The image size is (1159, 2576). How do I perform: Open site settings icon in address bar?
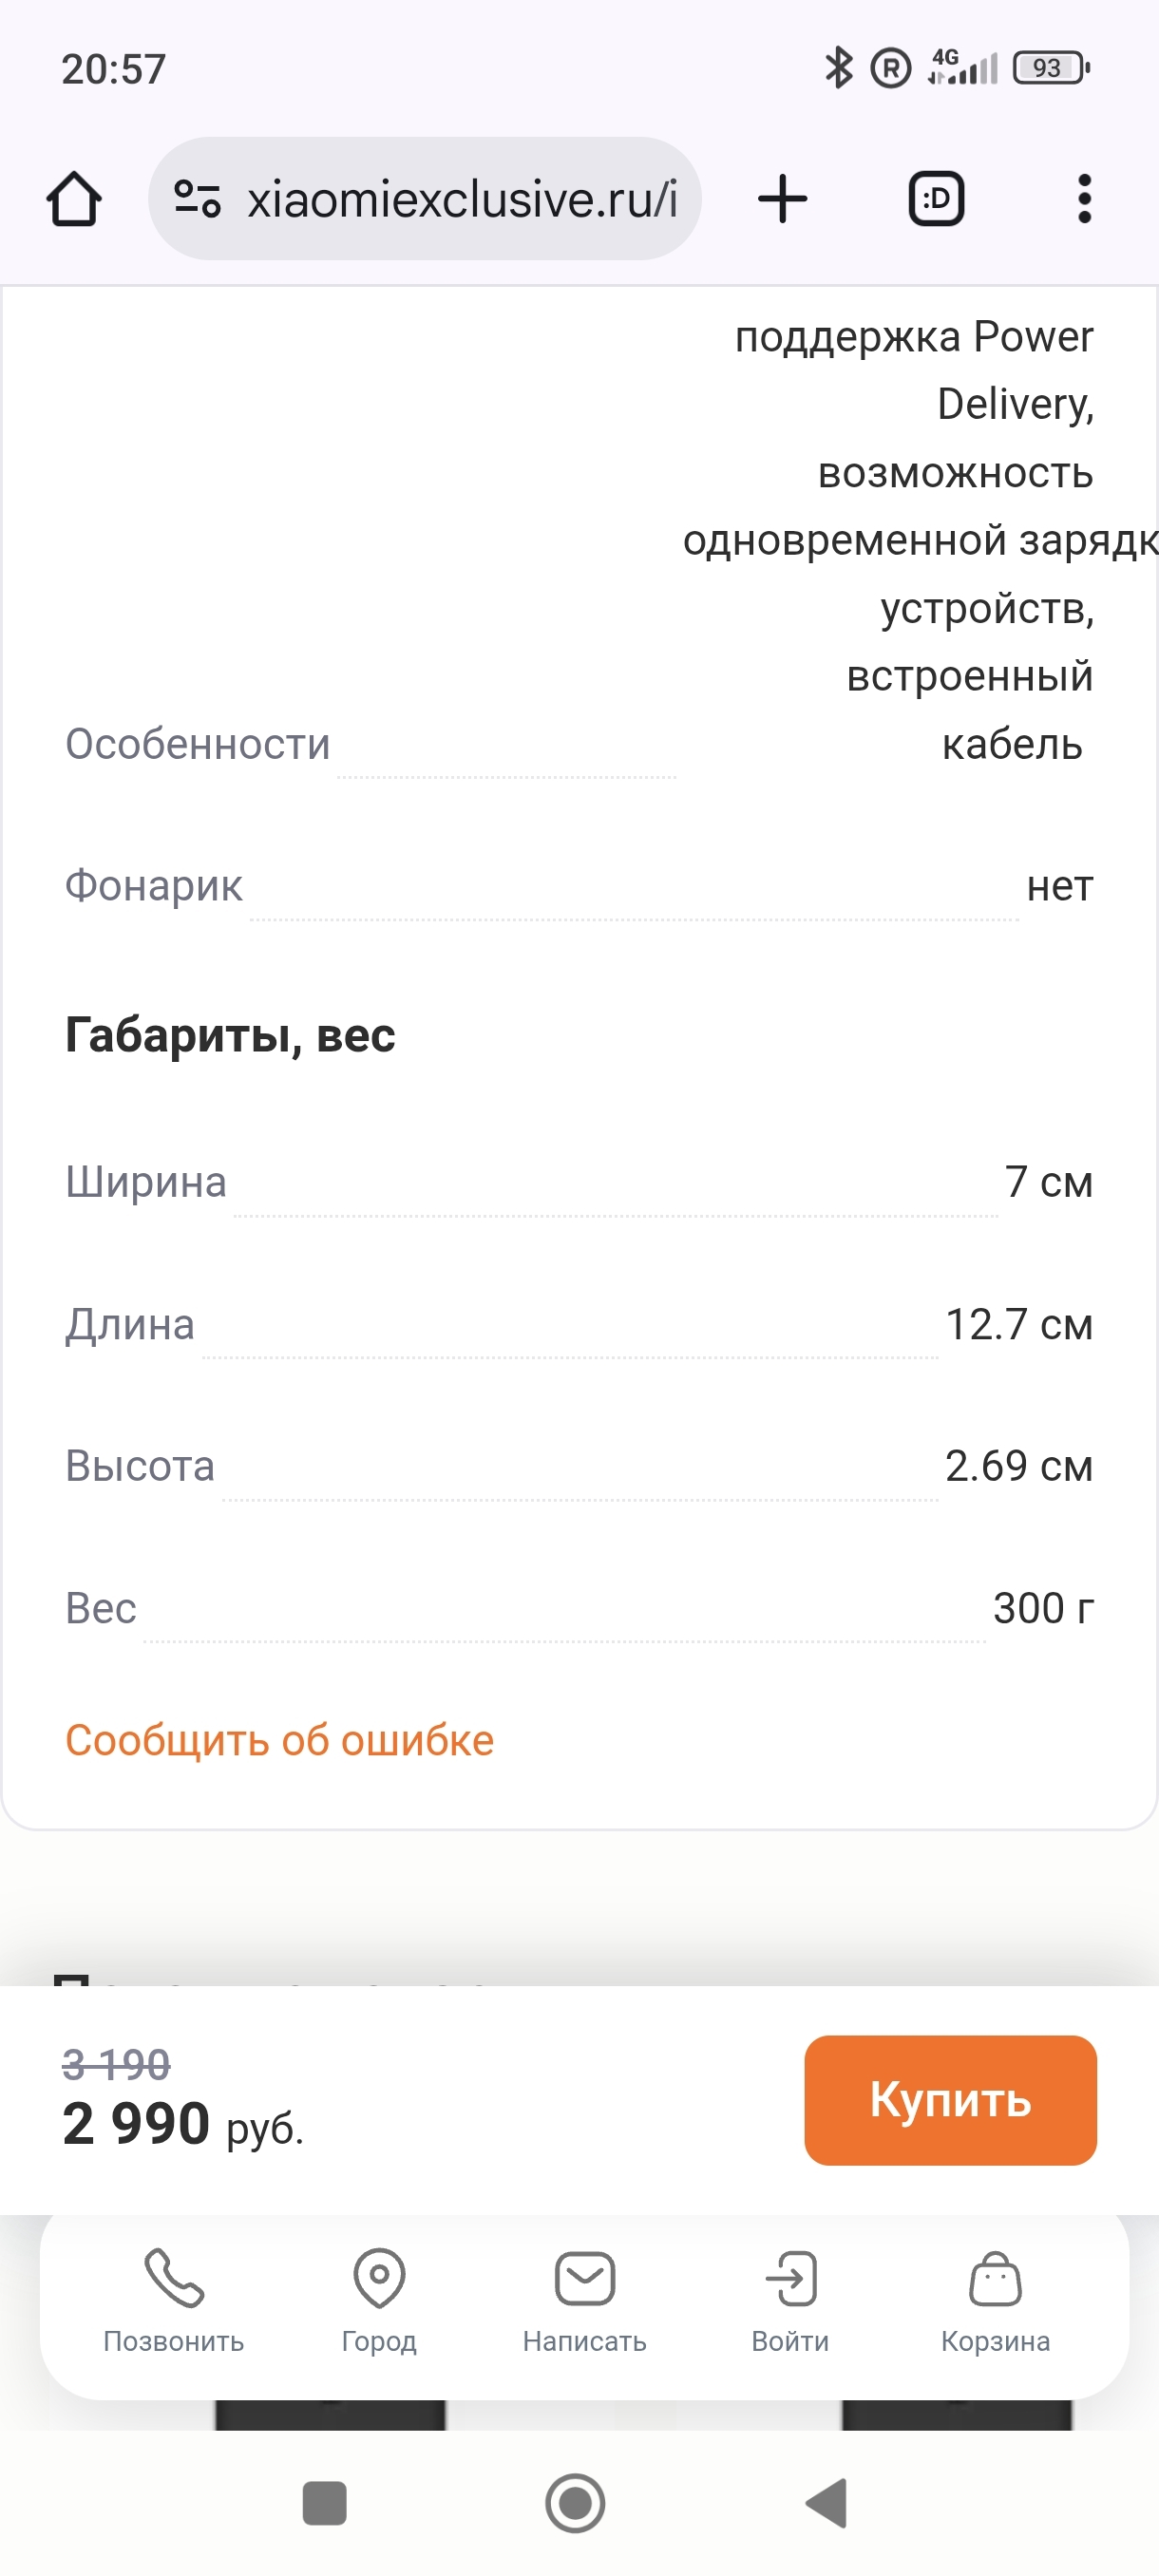[197, 199]
